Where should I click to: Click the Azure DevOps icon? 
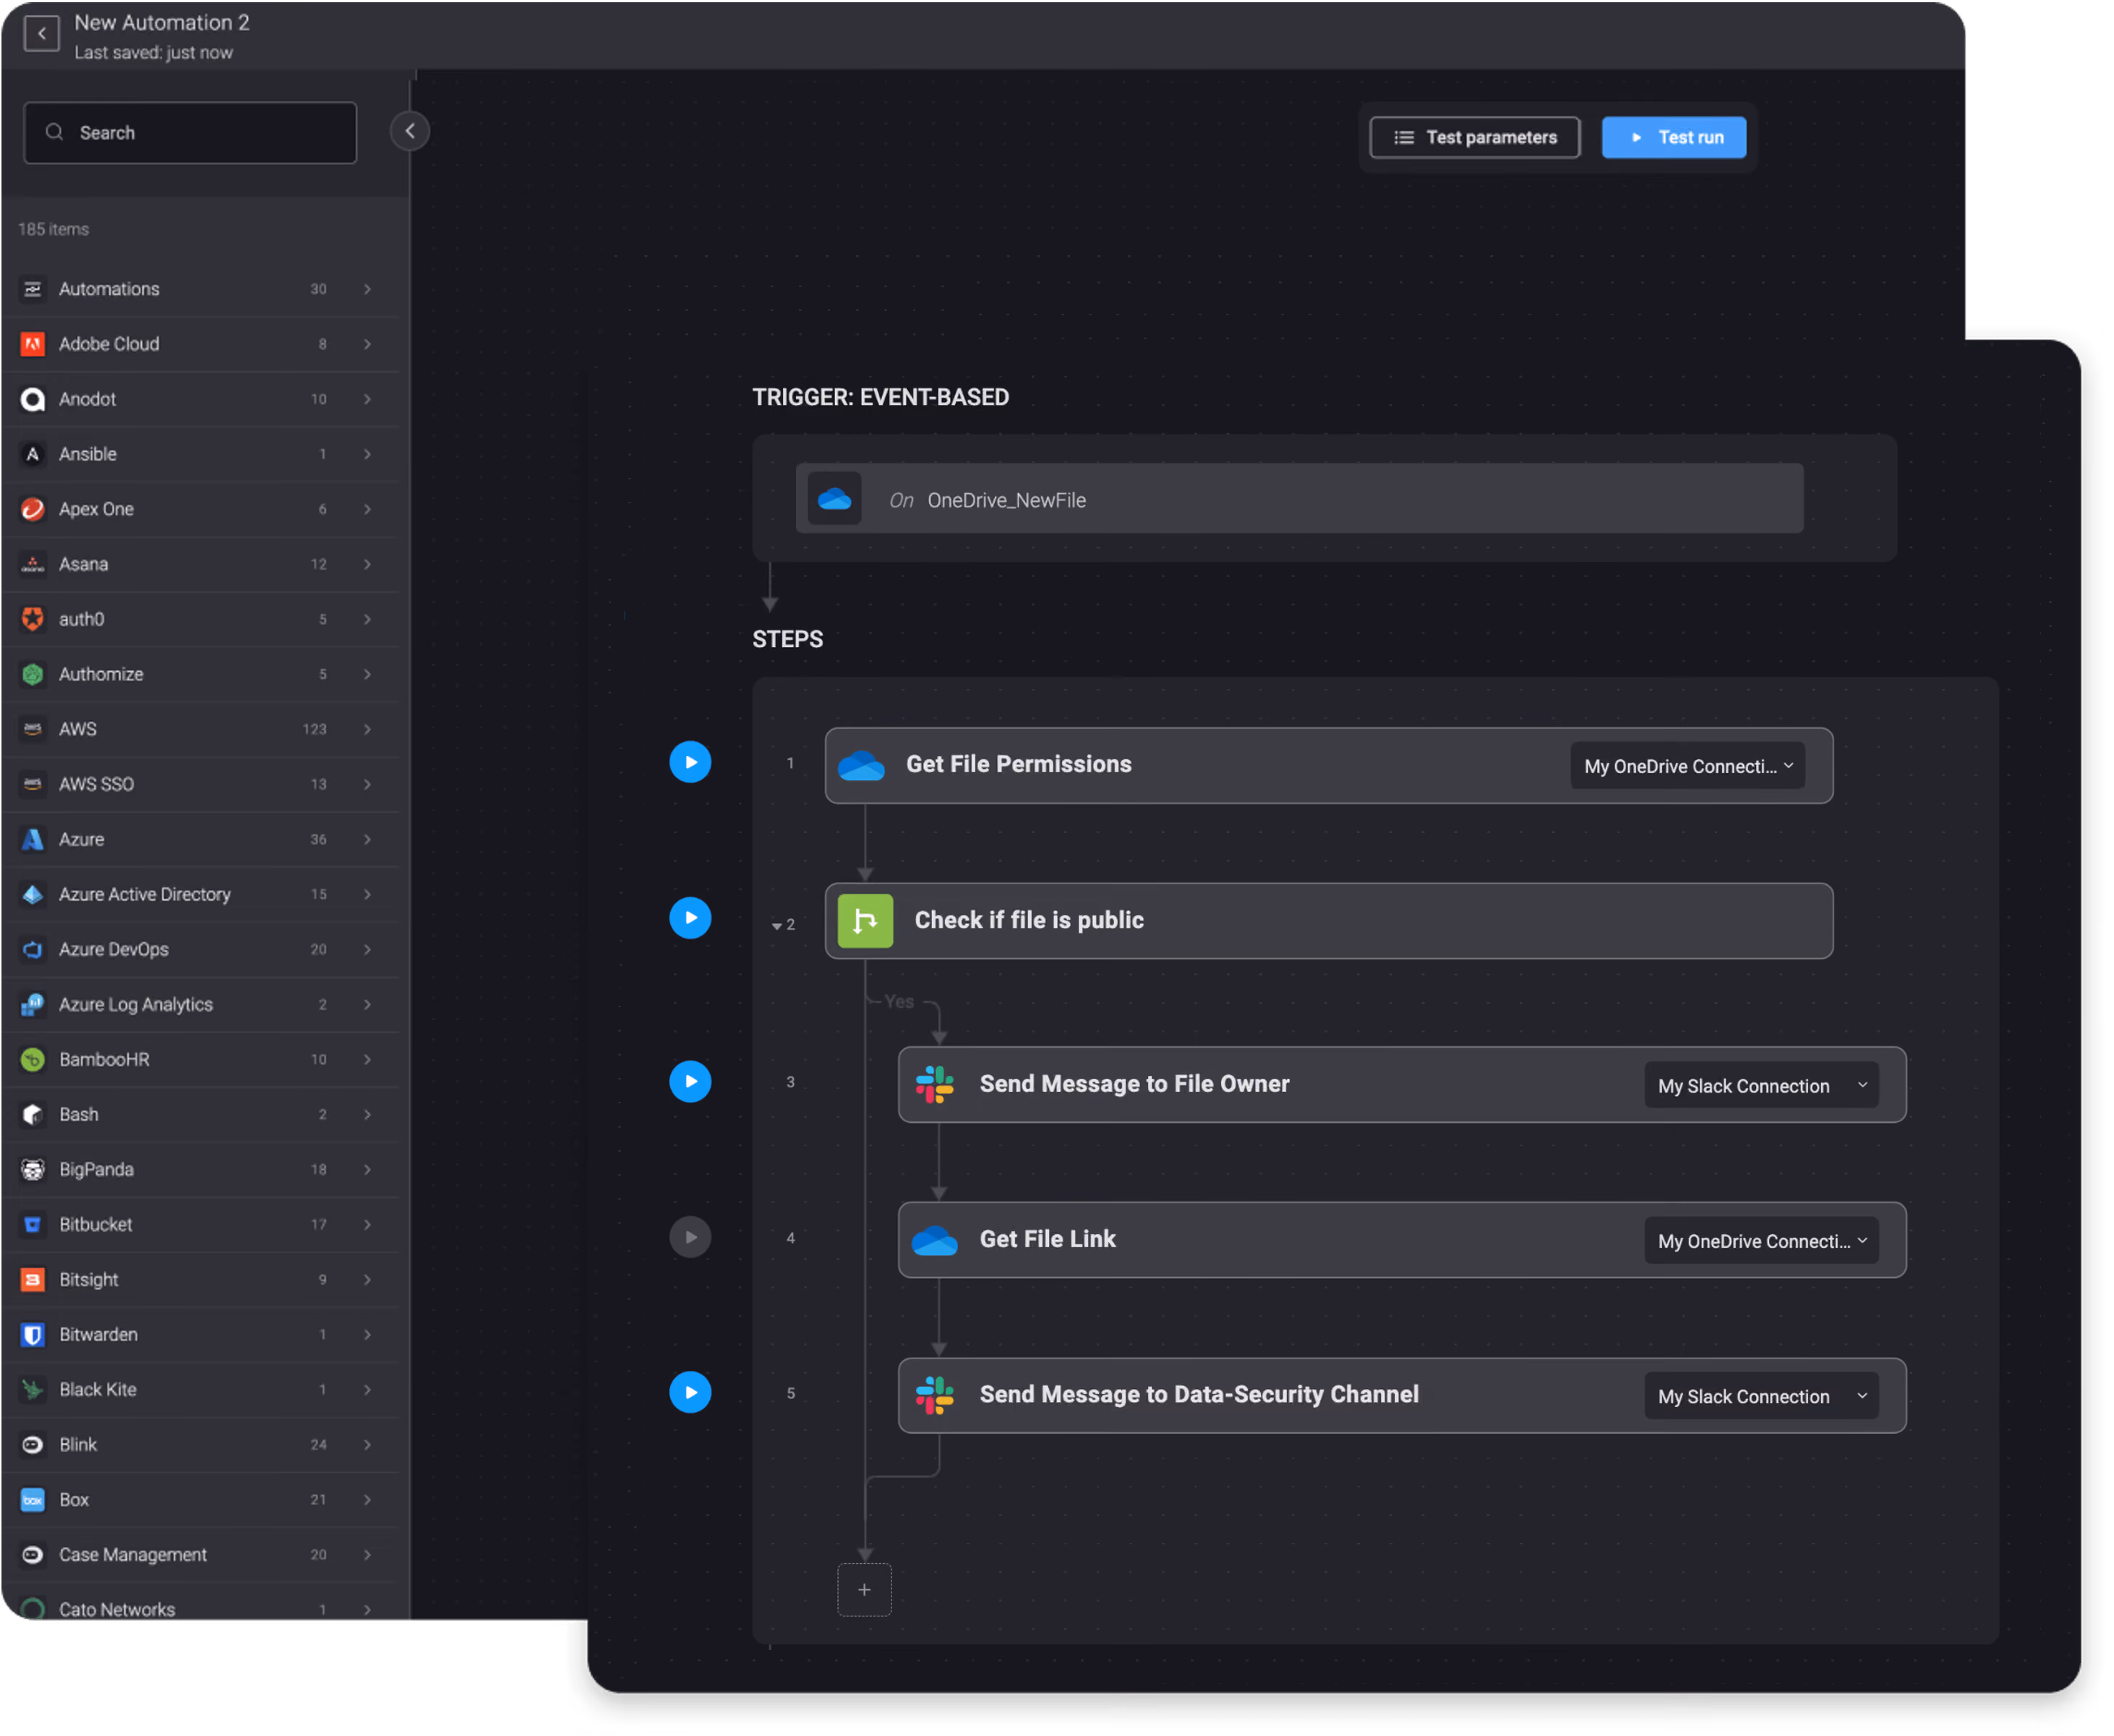click(33, 950)
